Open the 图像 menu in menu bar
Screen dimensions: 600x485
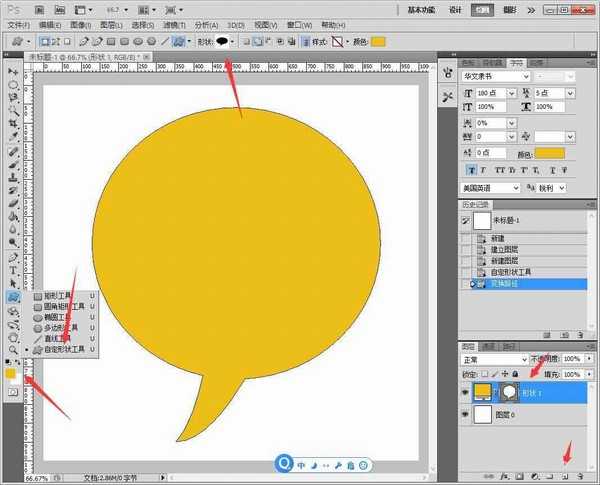pos(76,24)
